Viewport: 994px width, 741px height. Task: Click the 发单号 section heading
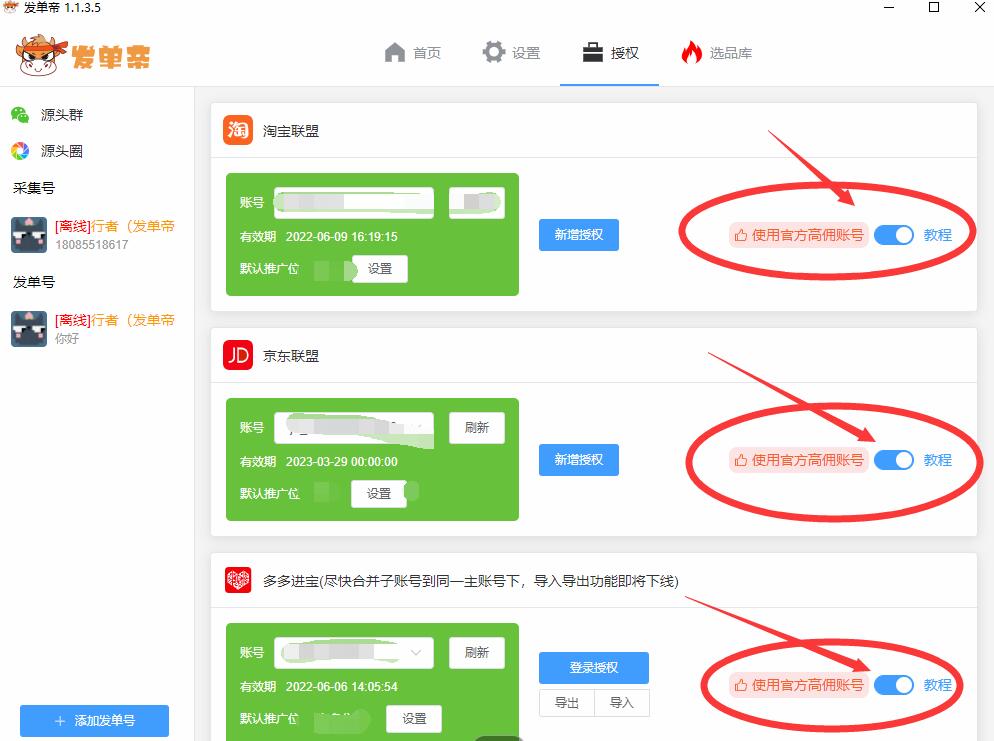[x=34, y=282]
